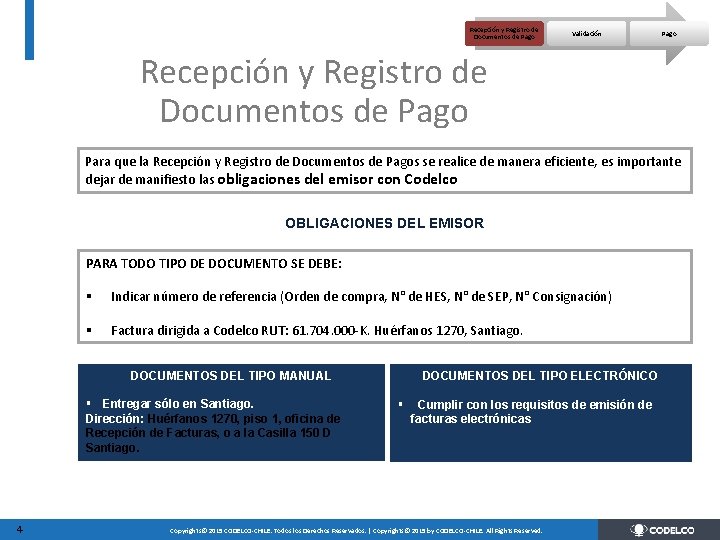
Task: Click the copyright notice in the footer
Action: click(356, 530)
